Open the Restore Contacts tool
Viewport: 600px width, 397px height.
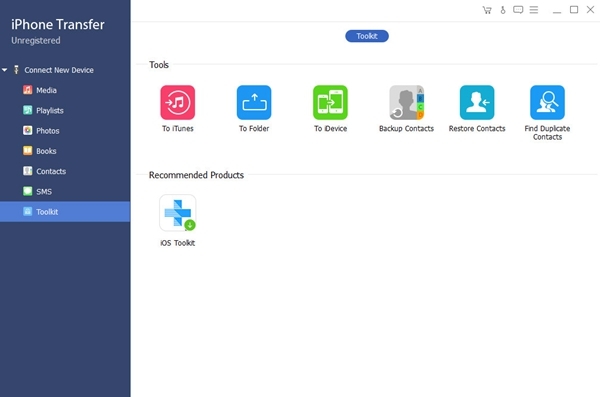tap(477, 102)
